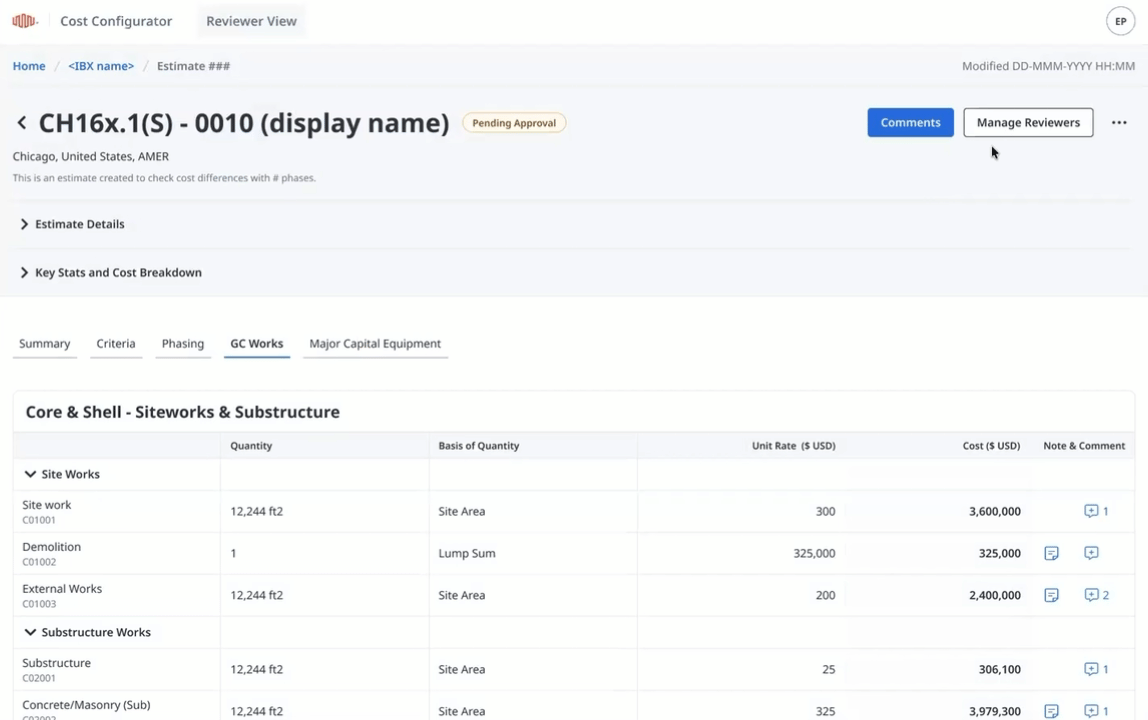This screenshot has width=1148, height=720.
Task: Click the Core & Shell section heading
Action: (x=183, y=412)
